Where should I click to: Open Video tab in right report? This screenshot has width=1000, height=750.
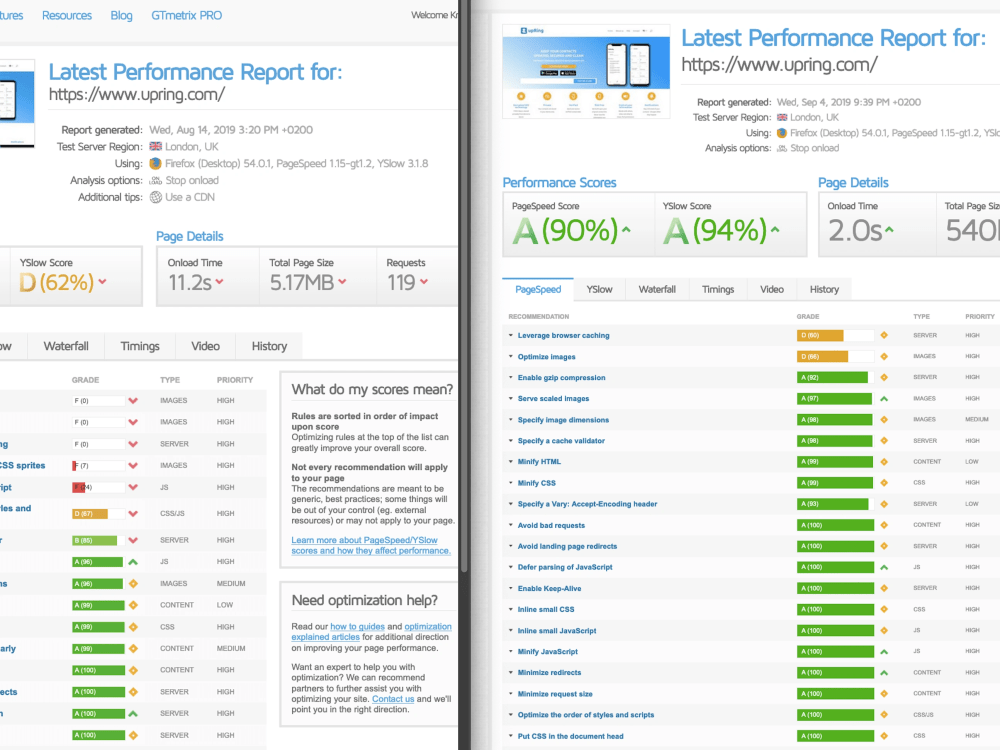coord(772,290)
